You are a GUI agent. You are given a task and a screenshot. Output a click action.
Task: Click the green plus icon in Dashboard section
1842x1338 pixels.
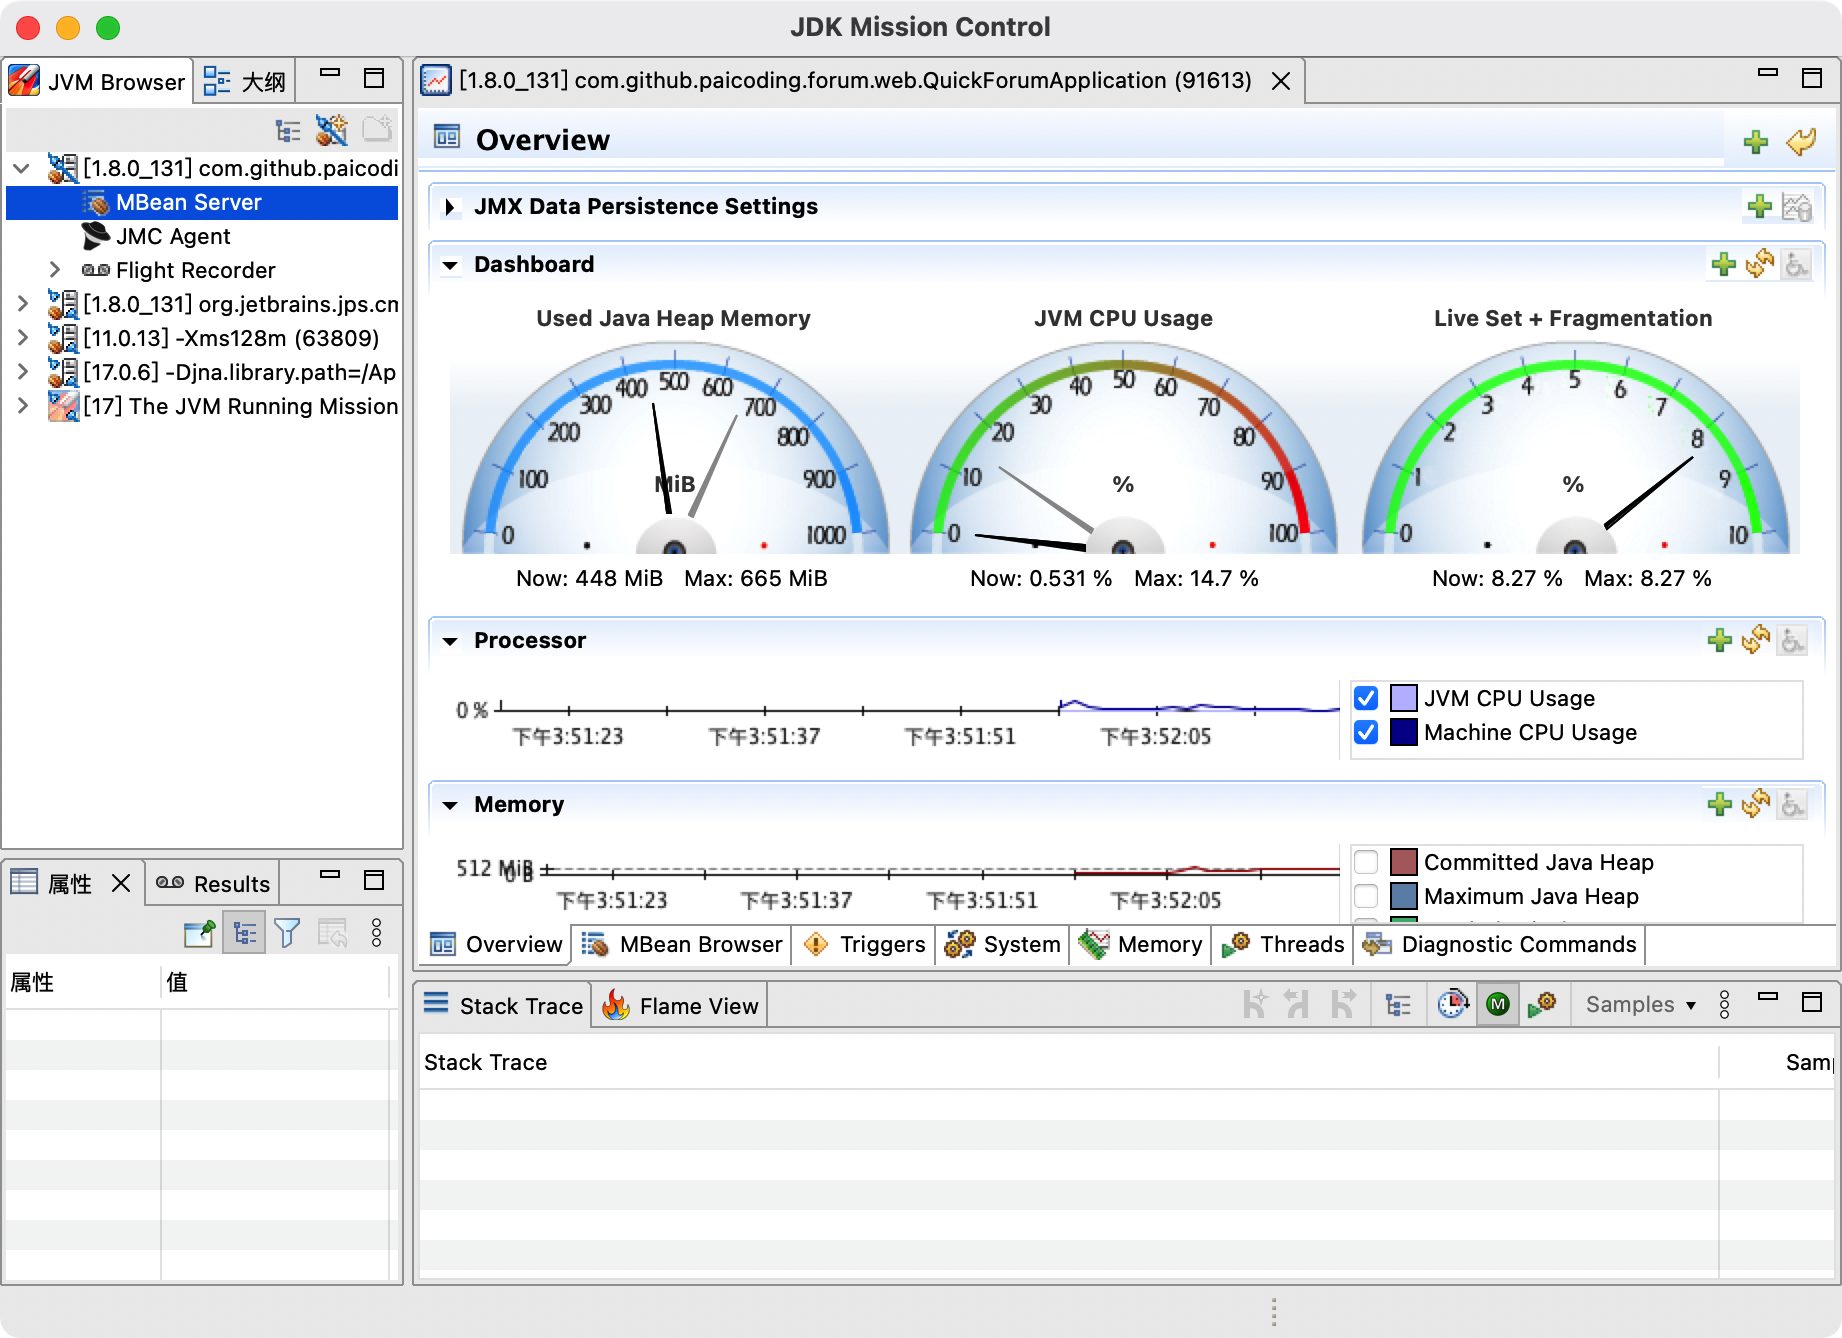point(1723,265)
